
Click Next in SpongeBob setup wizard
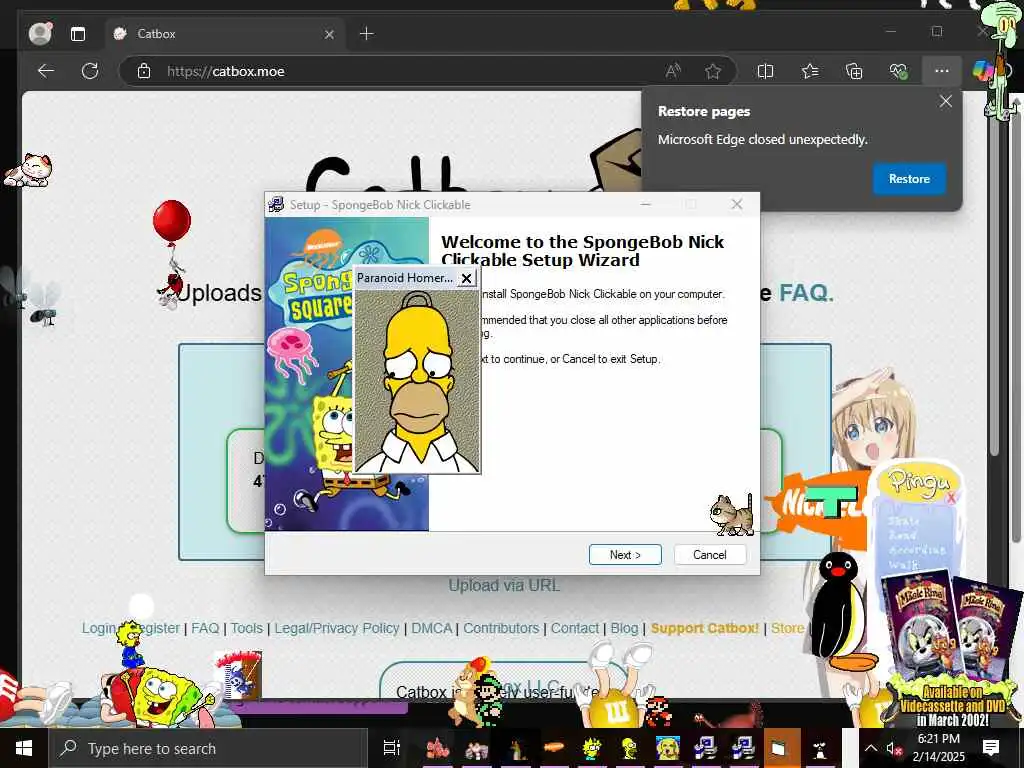click(x=625, y=554)
